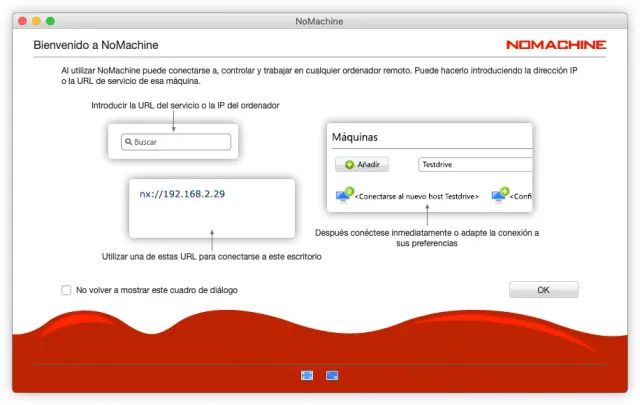Click the Máquinas panel heading
Image resolution: width=640 pixels, height=405 pixels.
tap(355, 136)
